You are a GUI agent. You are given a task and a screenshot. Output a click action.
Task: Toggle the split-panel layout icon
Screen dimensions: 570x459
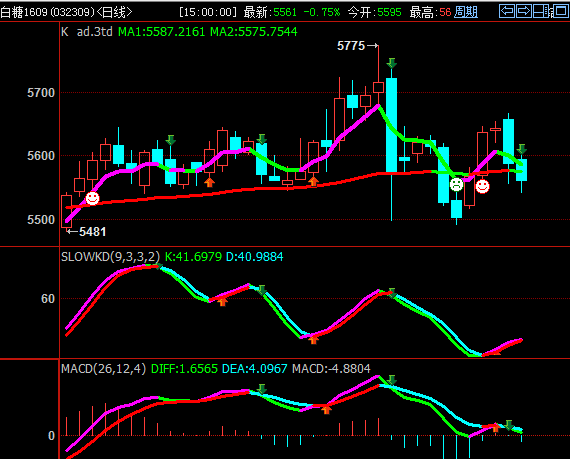[541, 11]
